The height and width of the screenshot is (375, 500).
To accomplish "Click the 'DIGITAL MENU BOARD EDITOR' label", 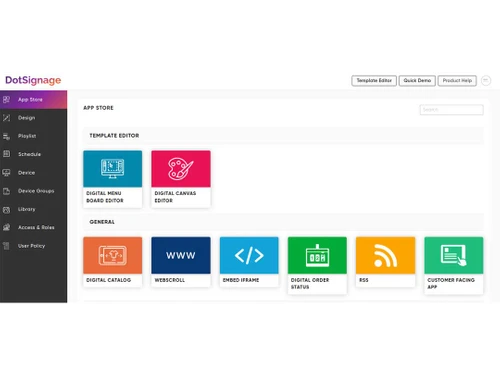I will [x=105, y=197].
